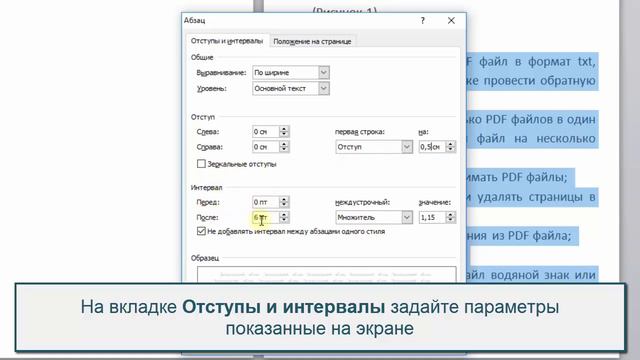Image resolution: width=640 pixels, height=360 pixels.
Task: Click the Образец preview area
Action: point(327,274)
